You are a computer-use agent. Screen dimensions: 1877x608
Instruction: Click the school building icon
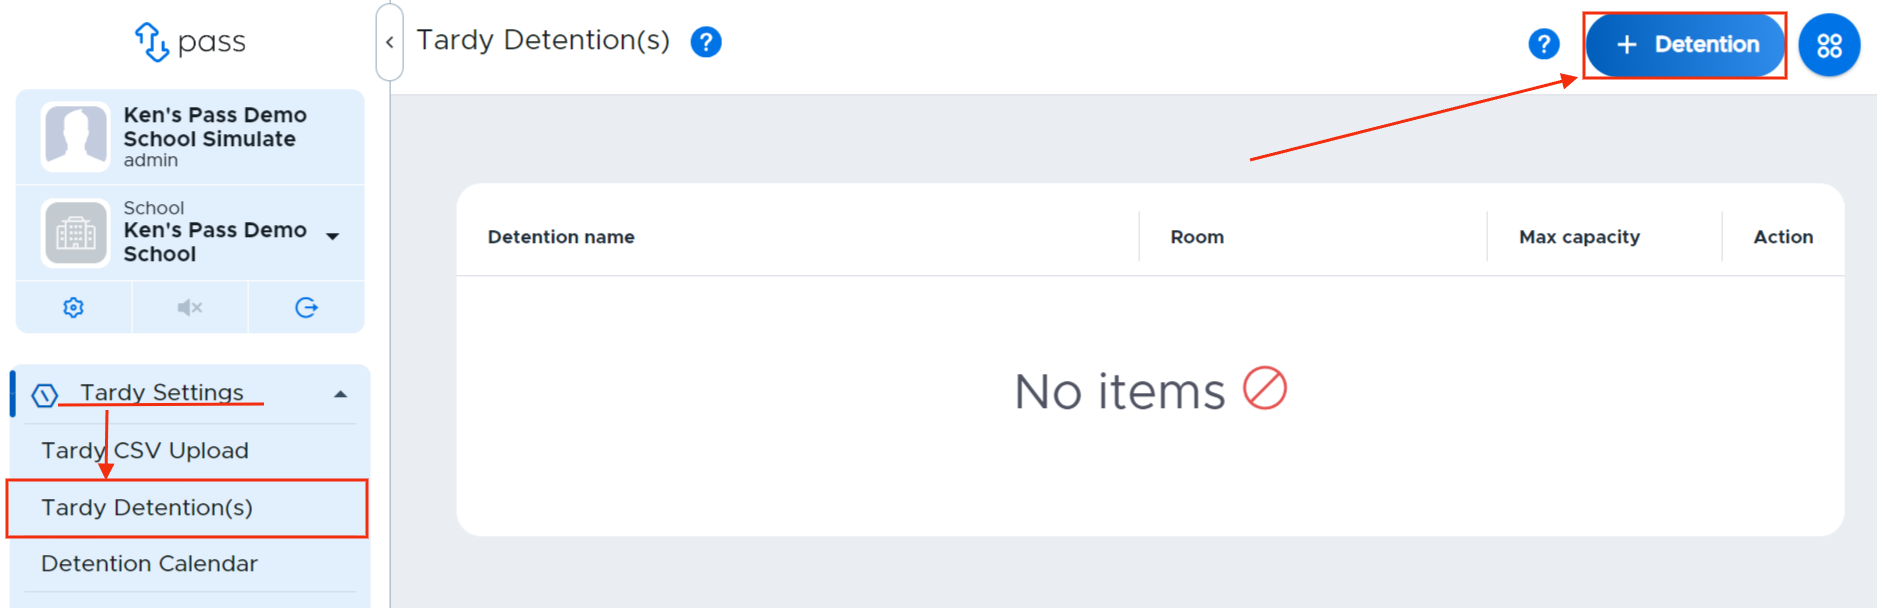[76, 233]
